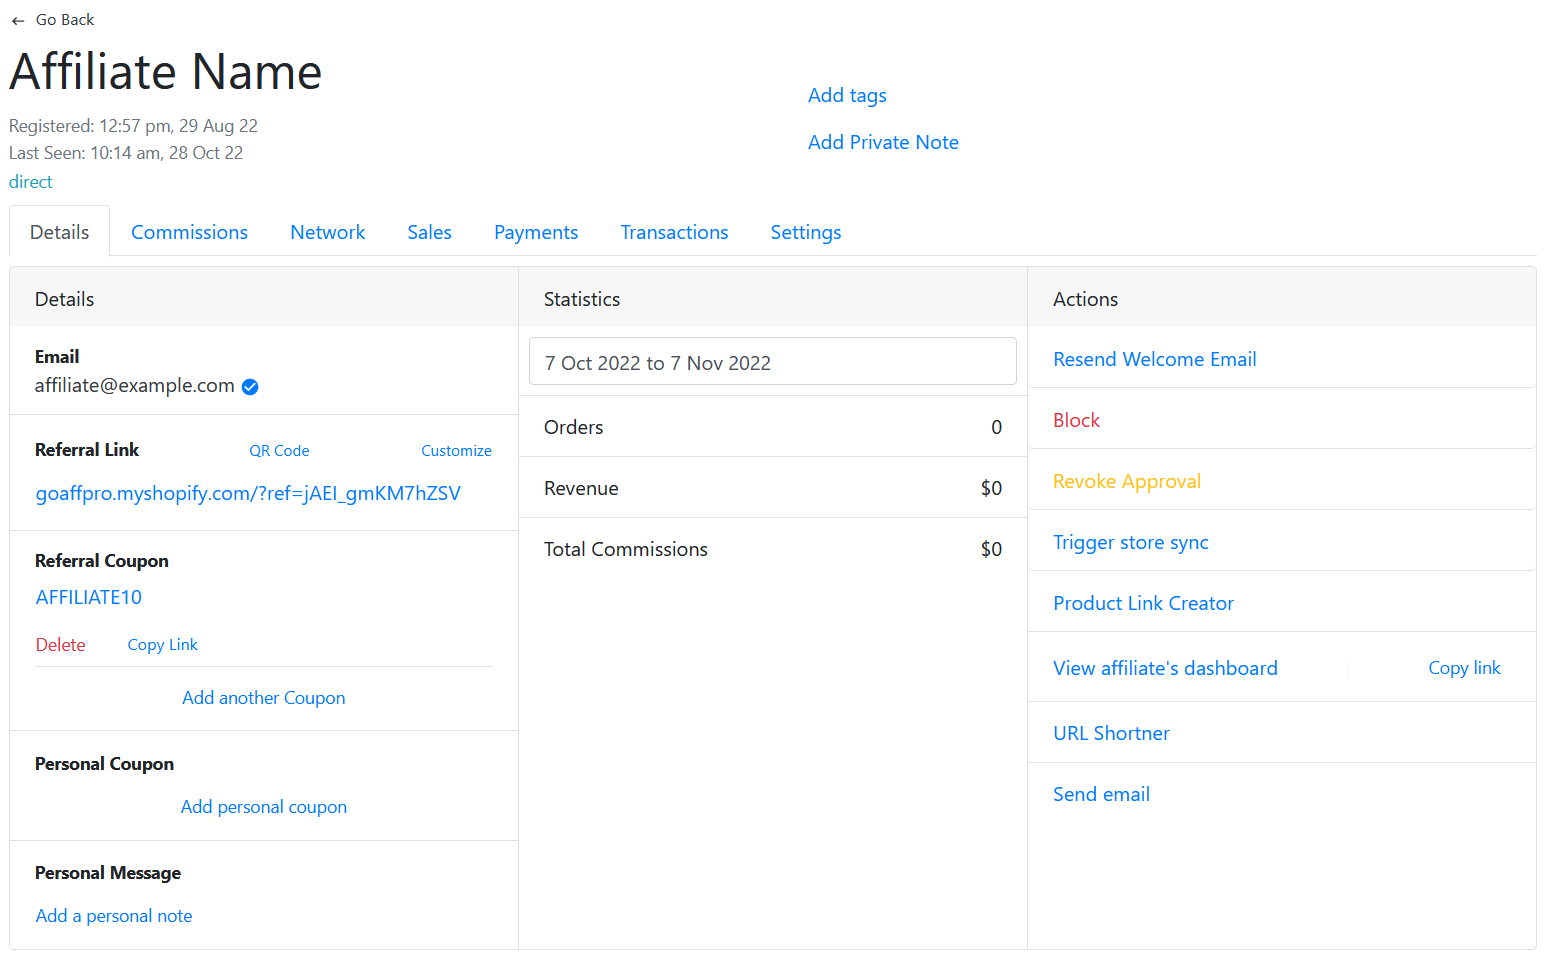Open the goaffpro referral link URL

(248, 493)
